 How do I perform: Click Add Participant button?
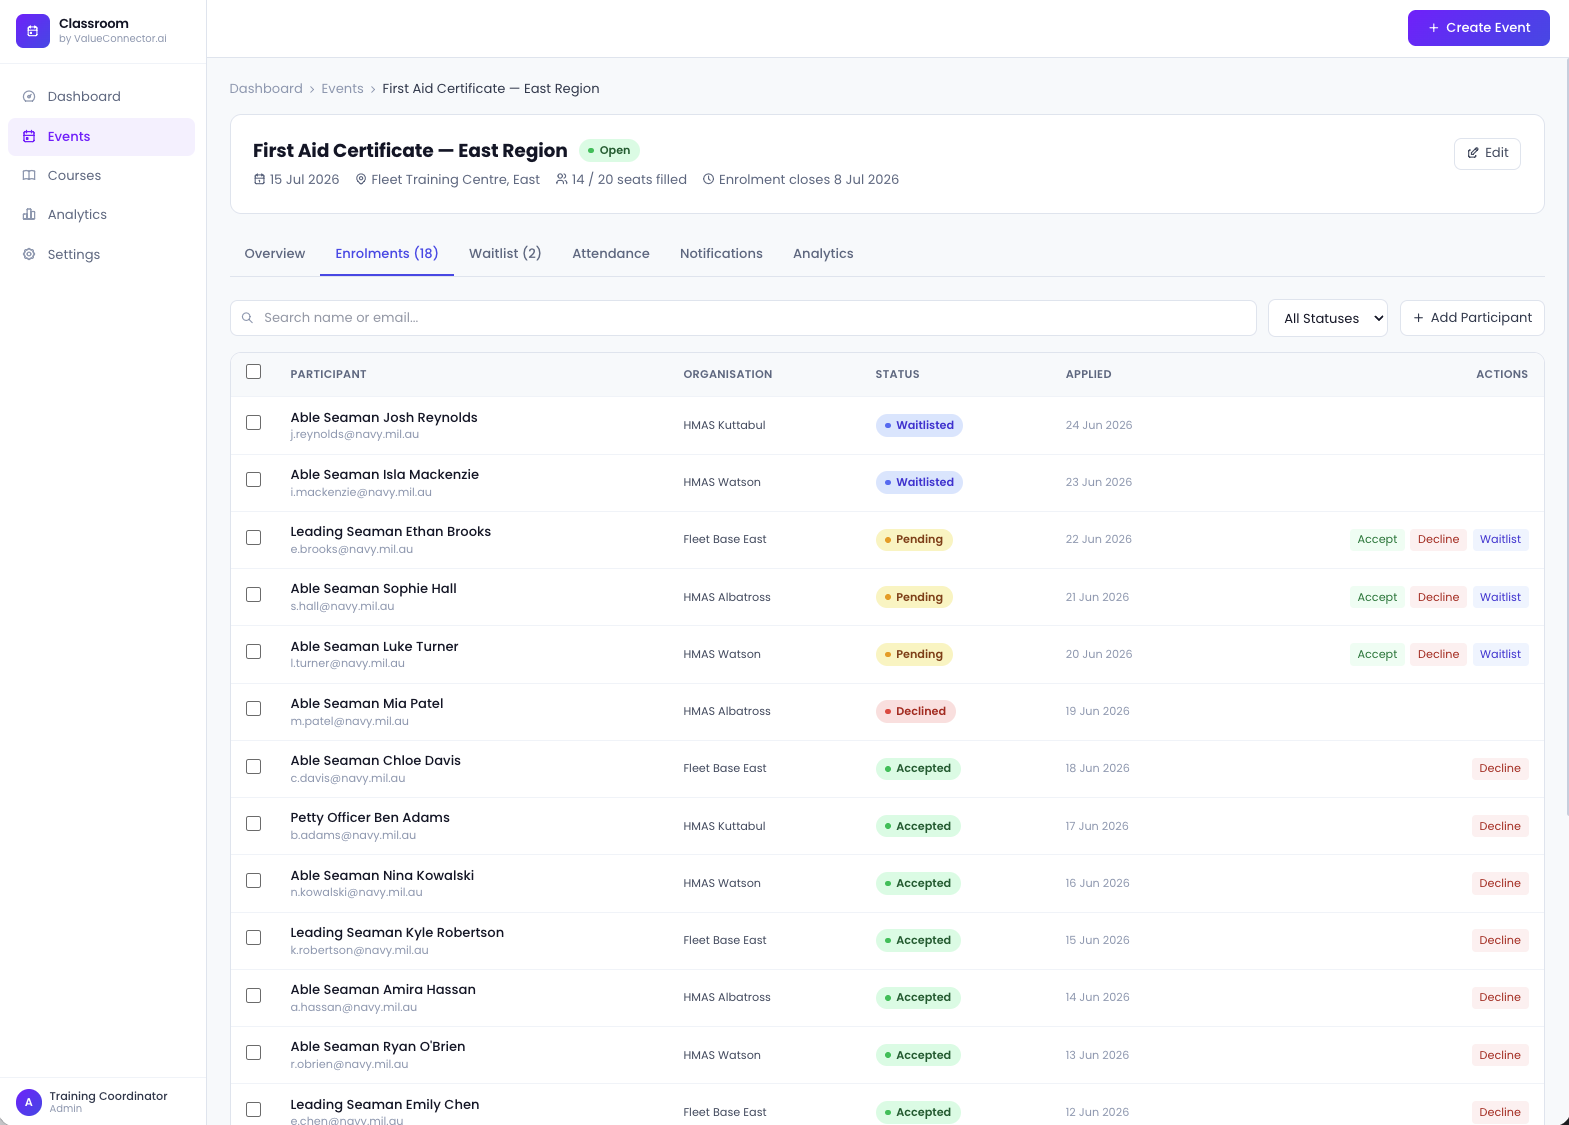pyautogui.click(x=1472, y=318)
